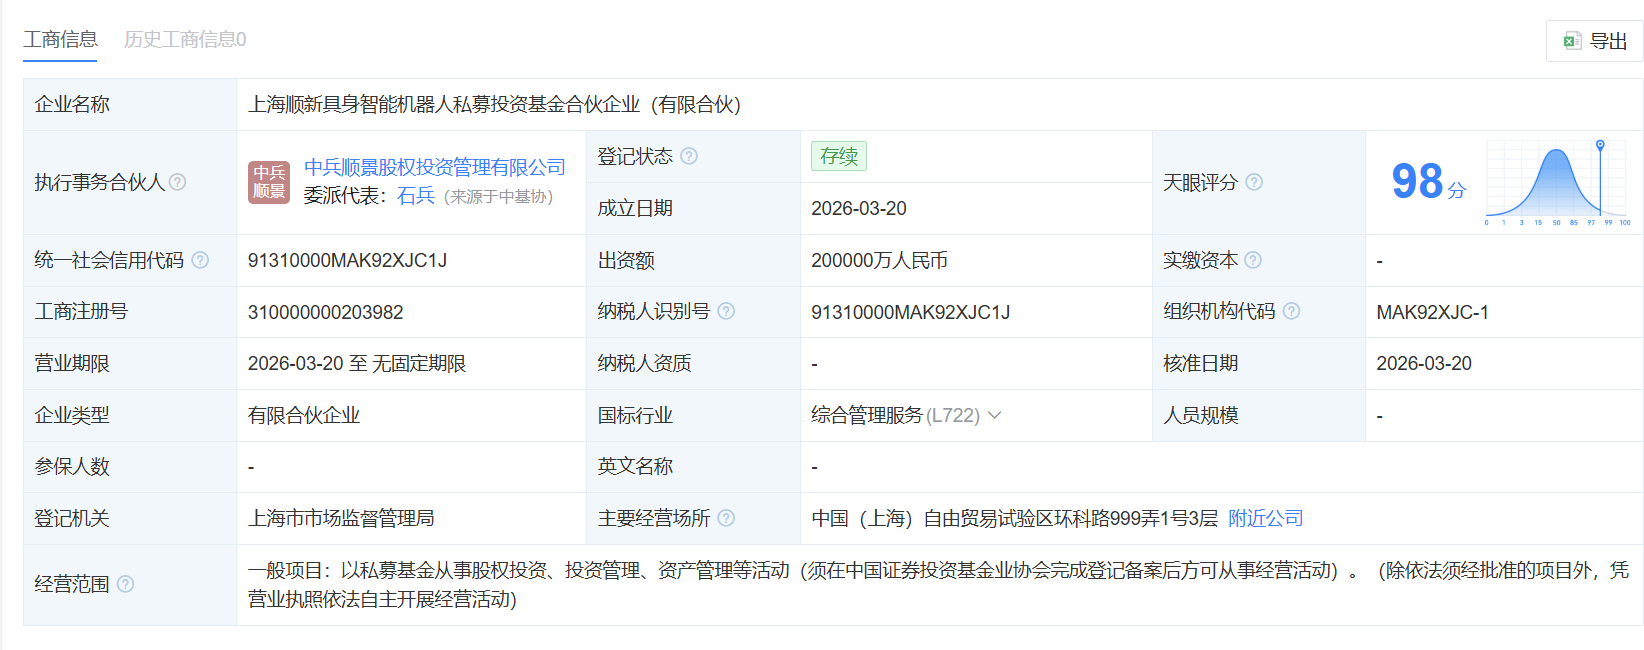Click the 中兵顺景 company logo thumbnail

click(x=269, y=182)
